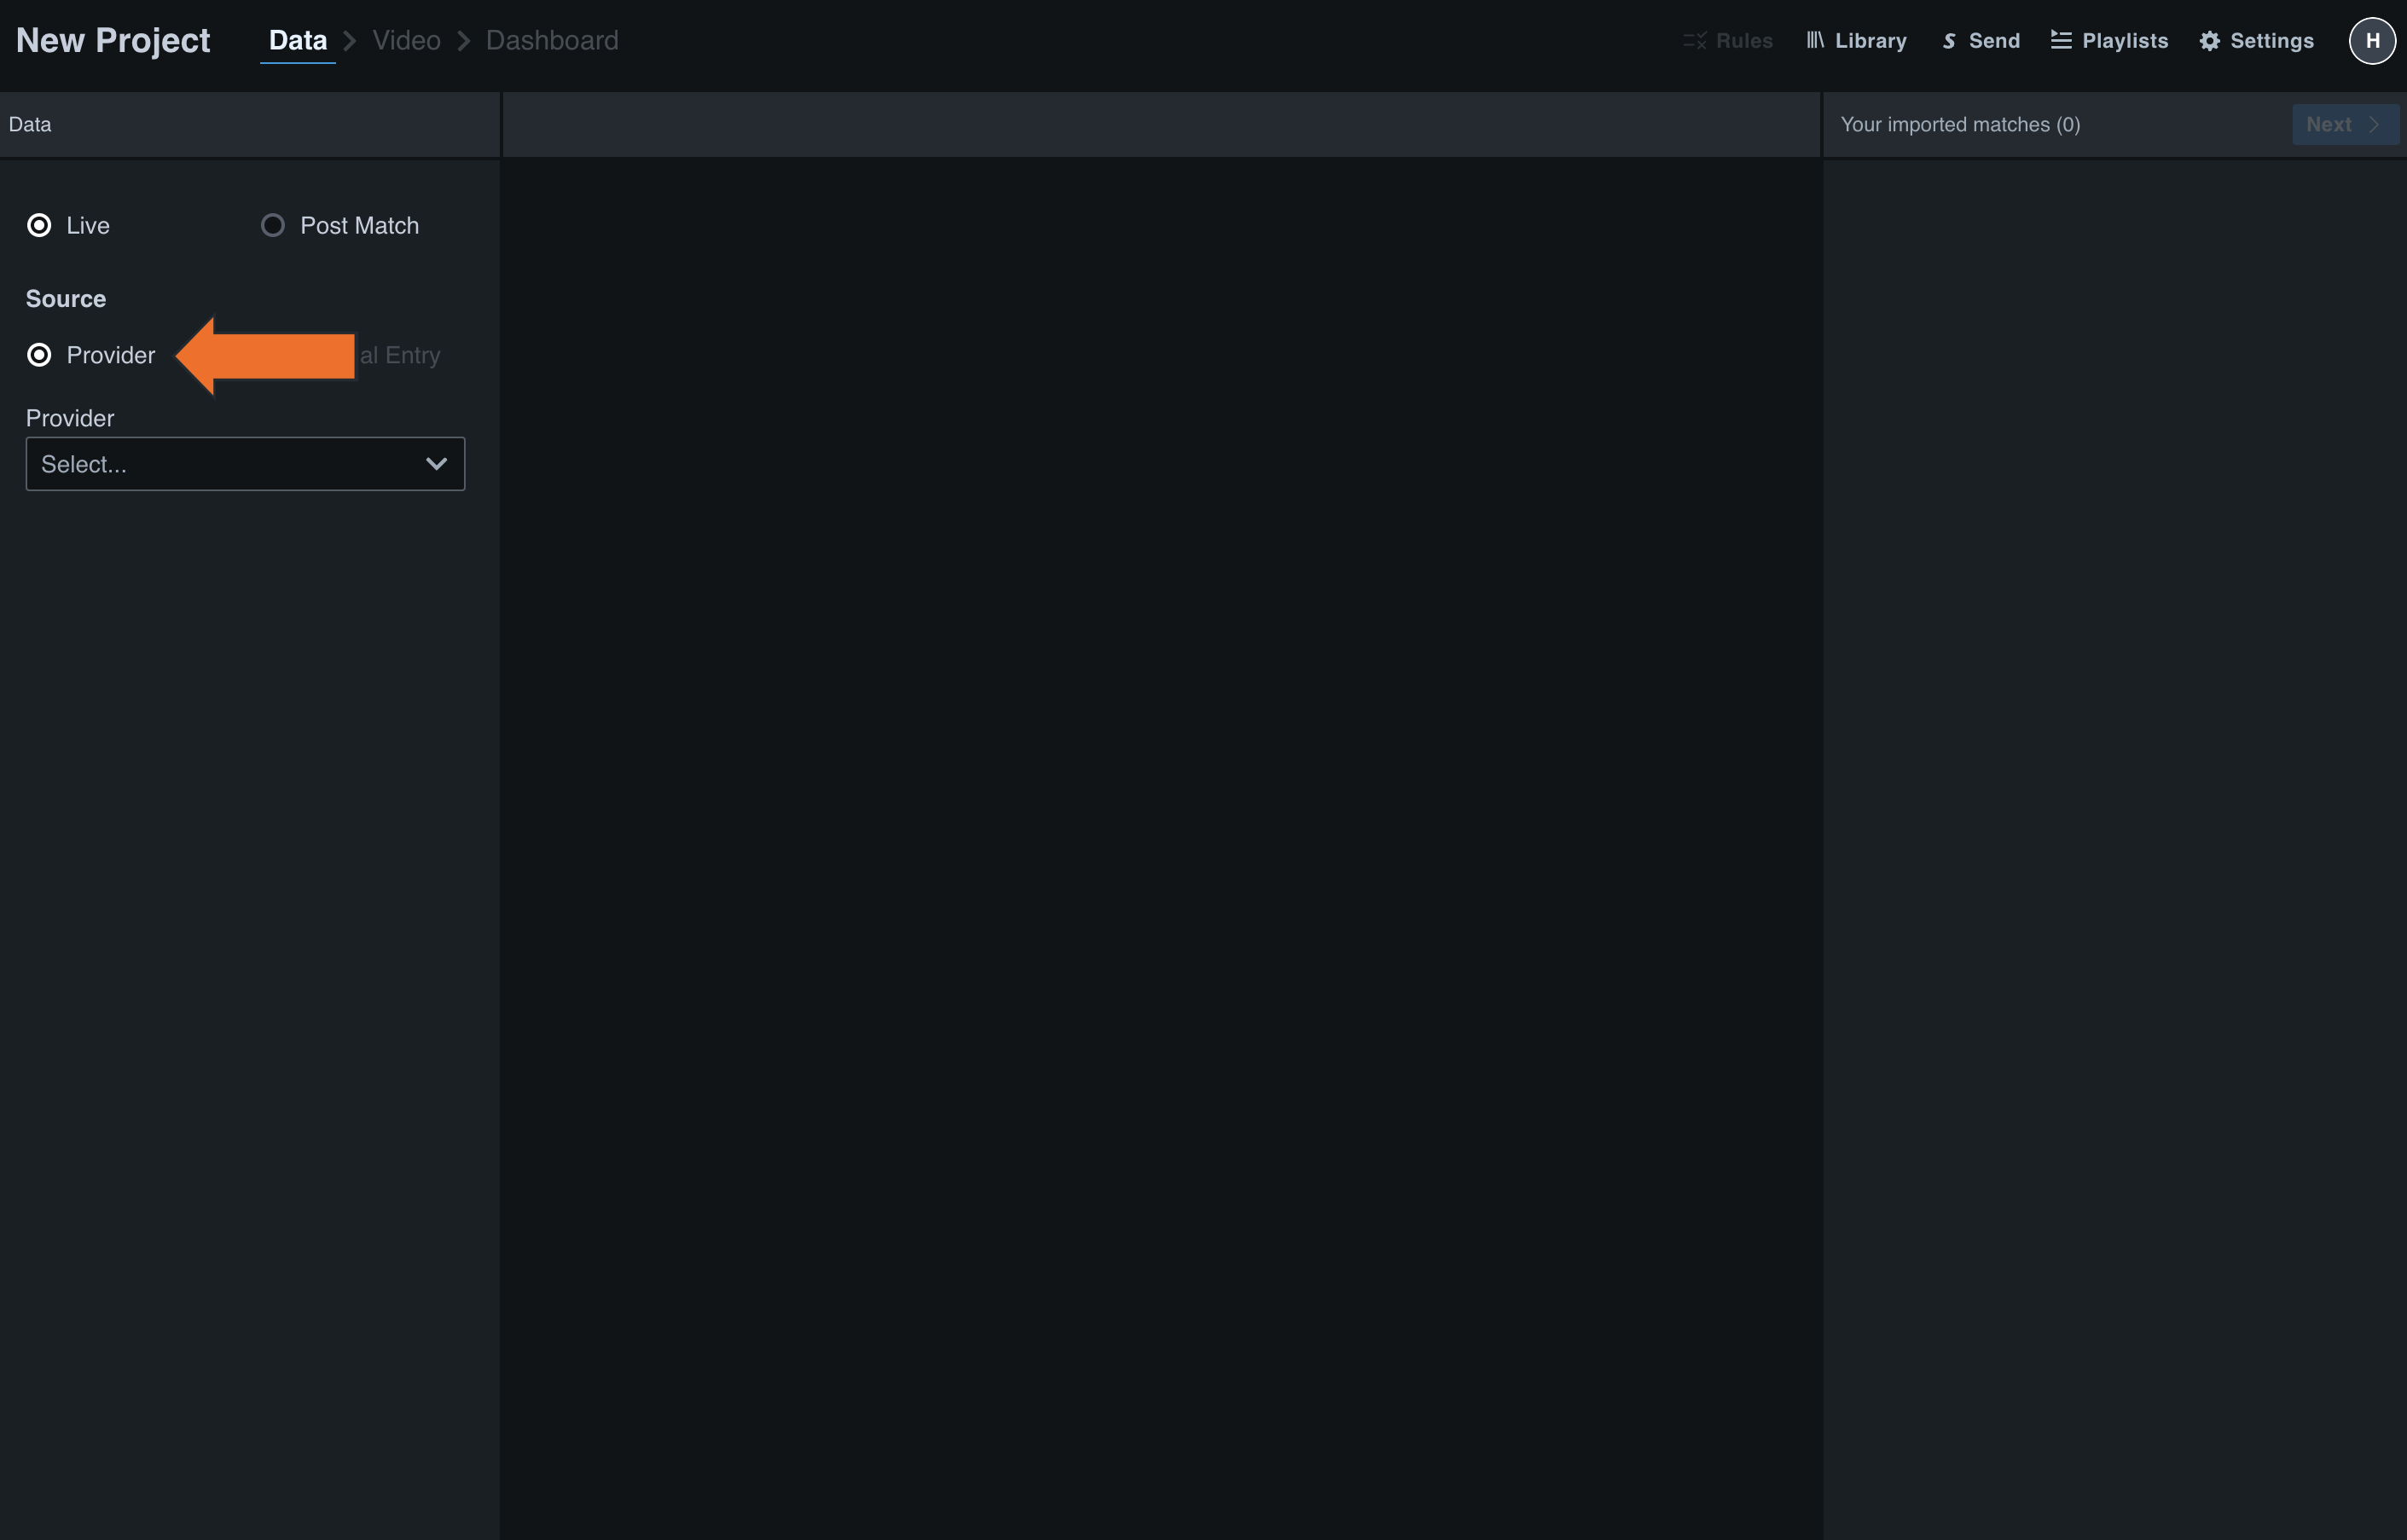Image resolution: width=2407 pixels, height=1540 pixels.
Task: Click the Settings gear icon
Action: [x=2209, y=41]
